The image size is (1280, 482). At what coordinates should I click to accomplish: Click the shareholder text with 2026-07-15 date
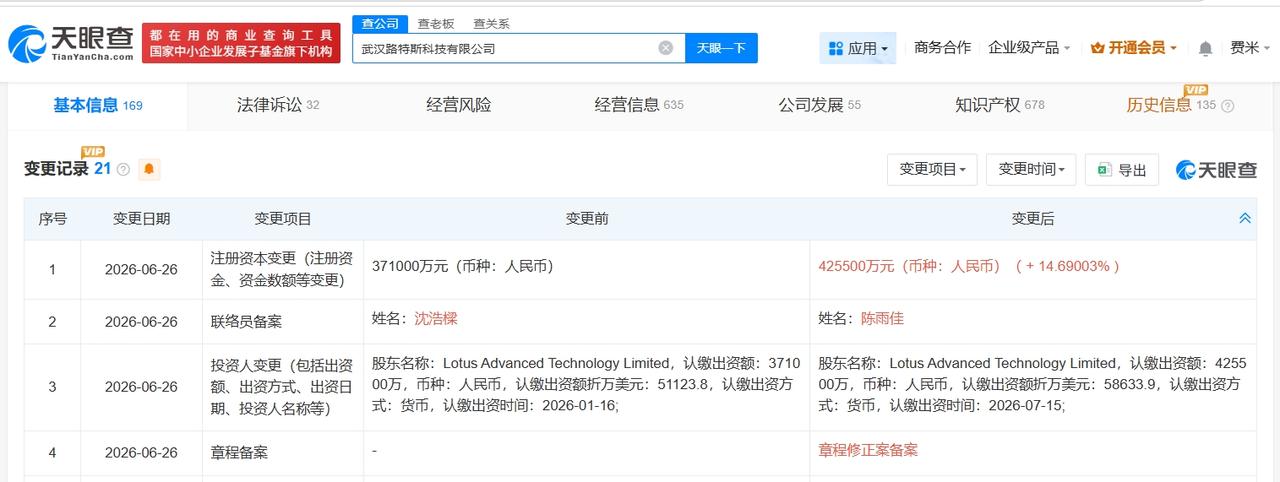(x=1032, y=384)
